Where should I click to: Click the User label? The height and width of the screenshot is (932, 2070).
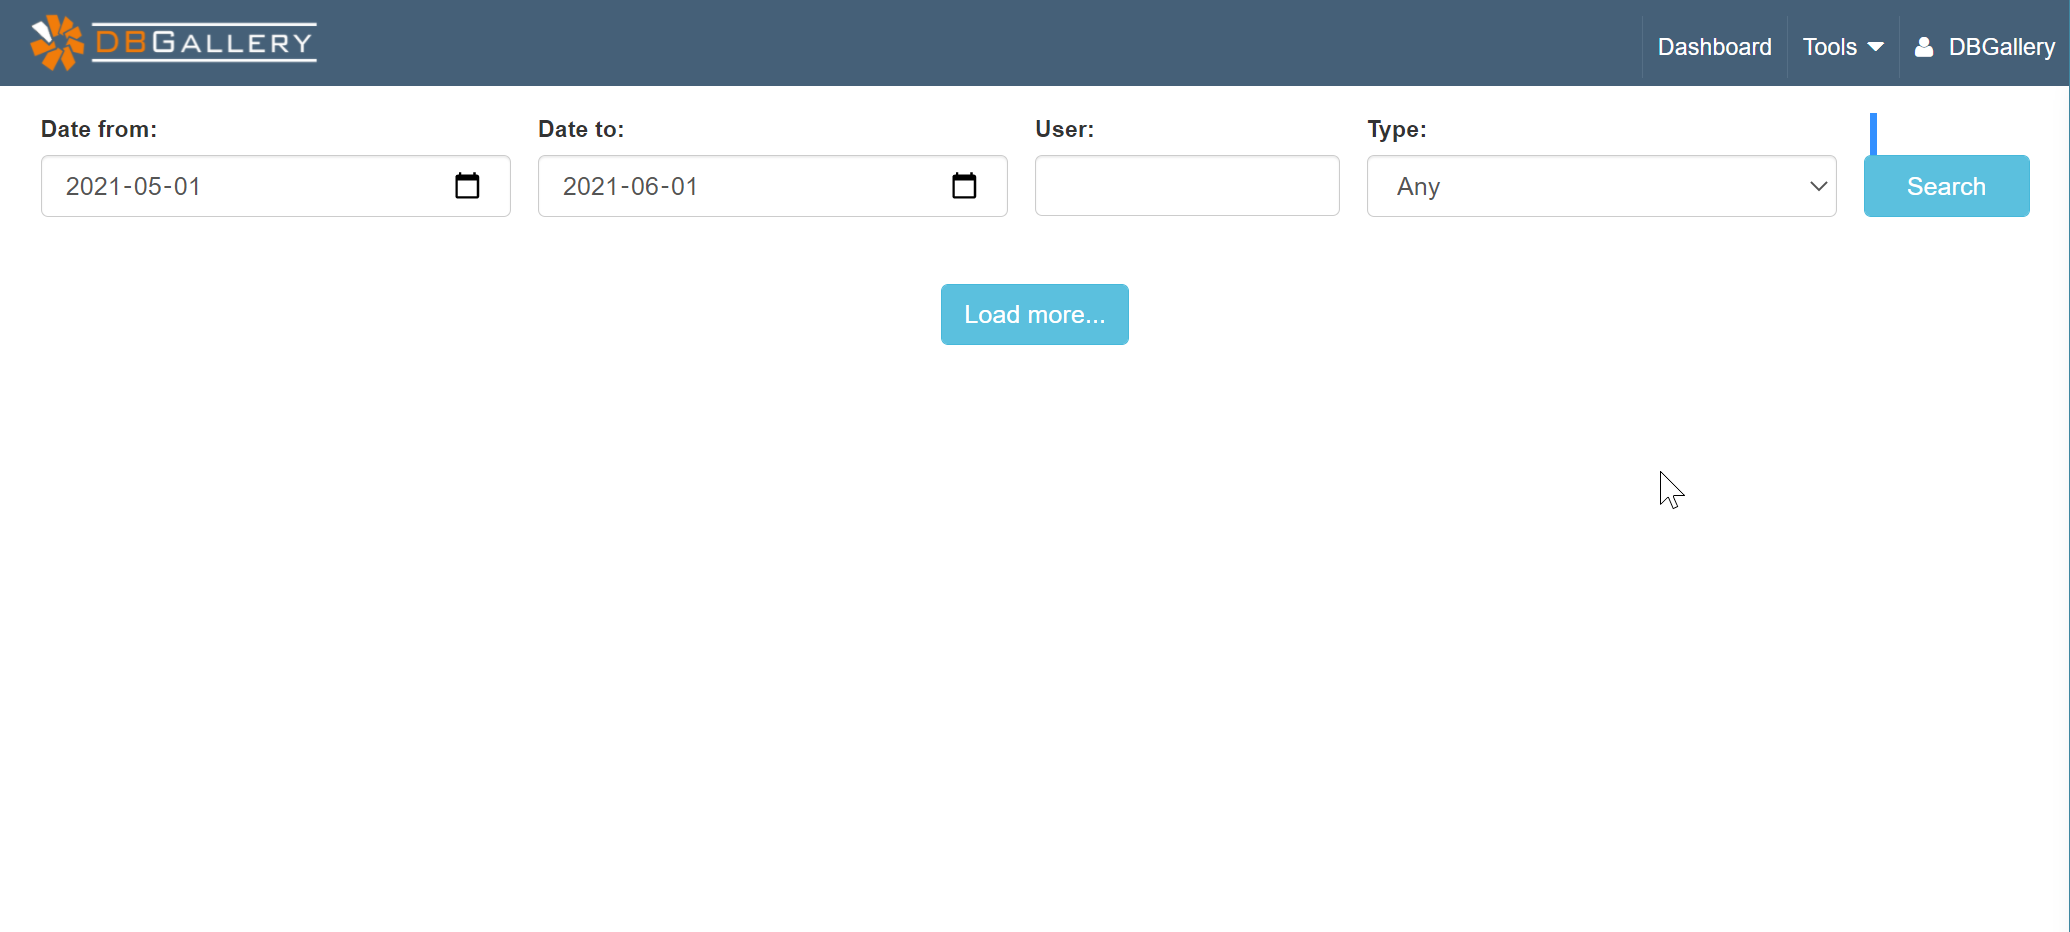tap(1065, 129)
